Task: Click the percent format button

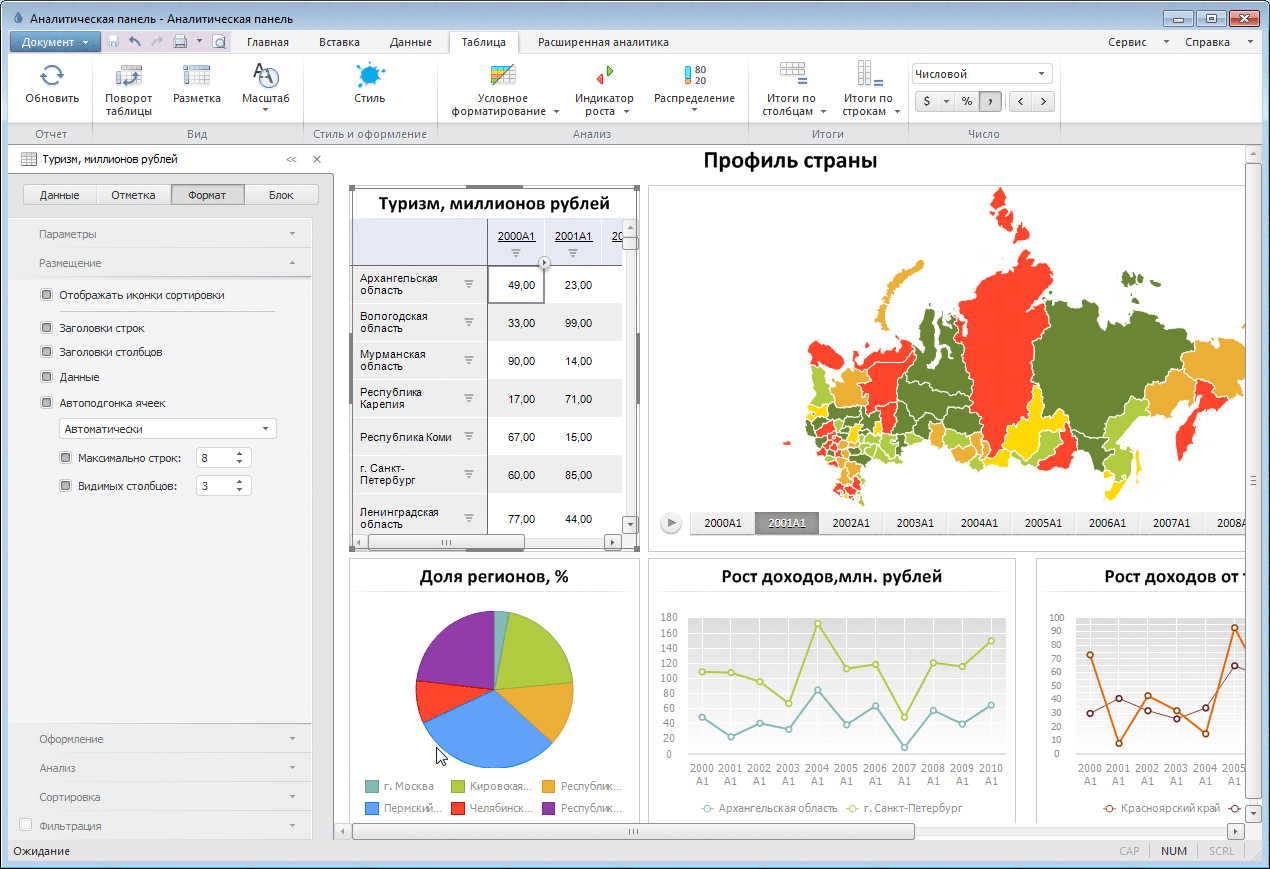Action: (966, 101)
